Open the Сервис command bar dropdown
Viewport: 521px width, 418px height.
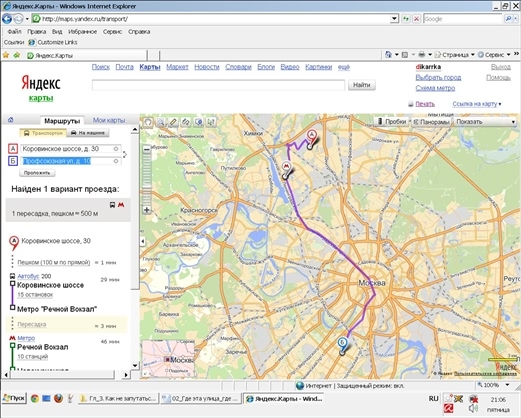494,54
